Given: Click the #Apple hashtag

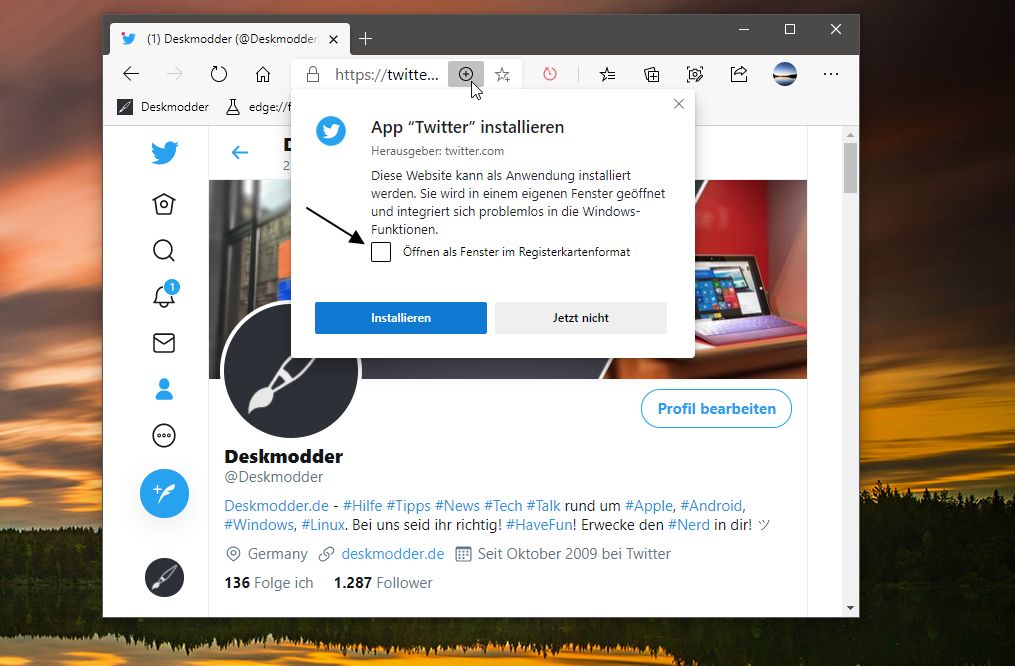Looking at the screenshot, I should pos(649,505).
